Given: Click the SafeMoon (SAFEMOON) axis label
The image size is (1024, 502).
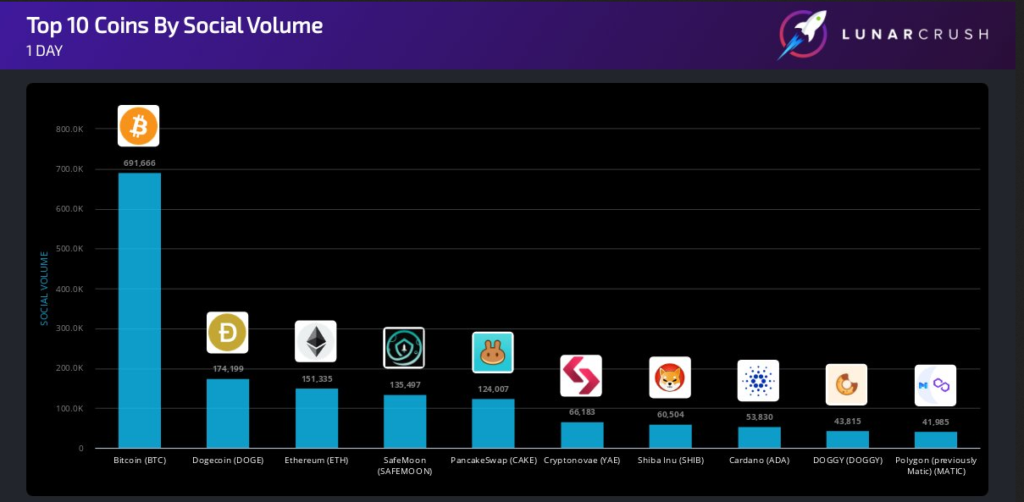Looking at the screenshot, I should [x=405, y=465].
